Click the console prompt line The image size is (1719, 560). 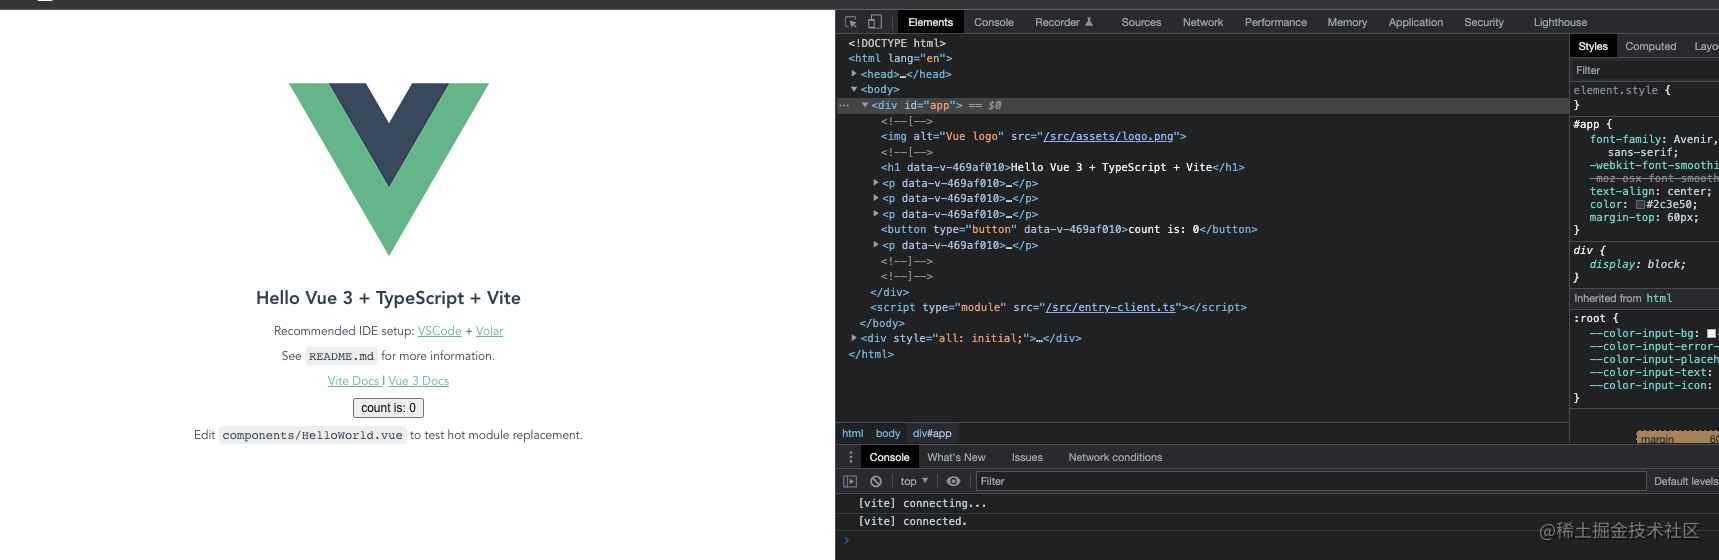tap(1277, 540)
